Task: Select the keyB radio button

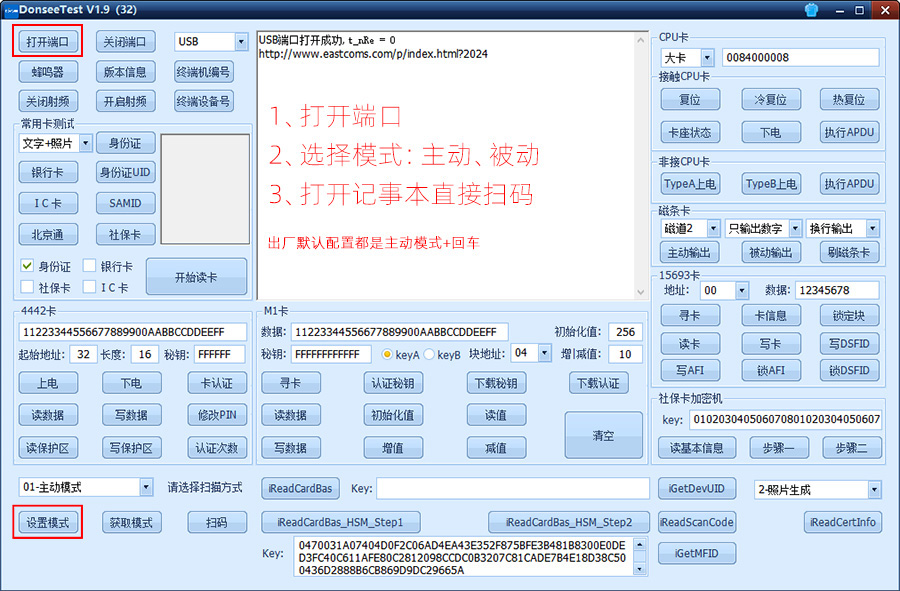Action: [x=431, y=354]
